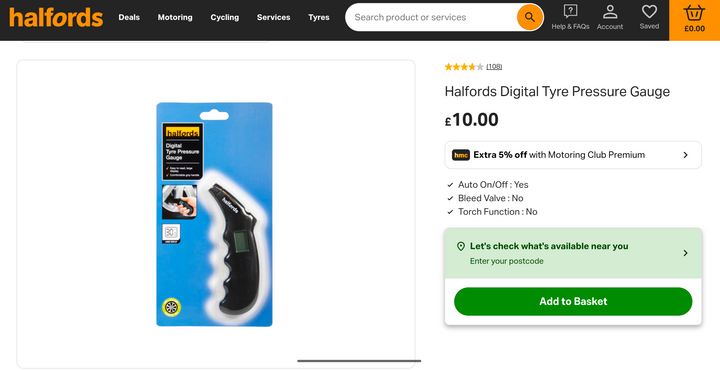The image size is (720, 370).
Task: Click the hmc Motoring Club badge
Action: point(461,155)
